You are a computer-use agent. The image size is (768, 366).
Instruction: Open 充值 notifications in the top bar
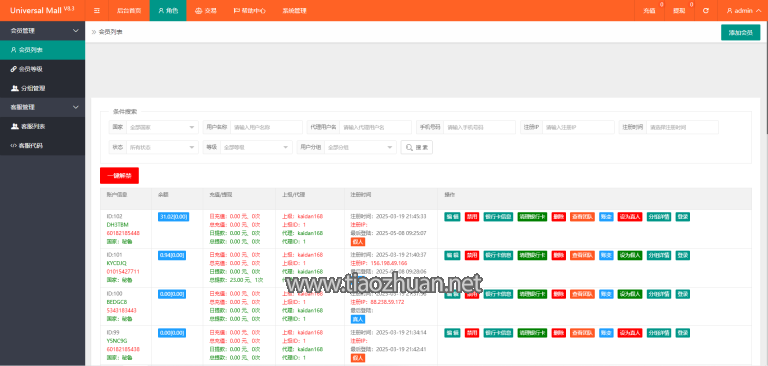click(649, 10)
